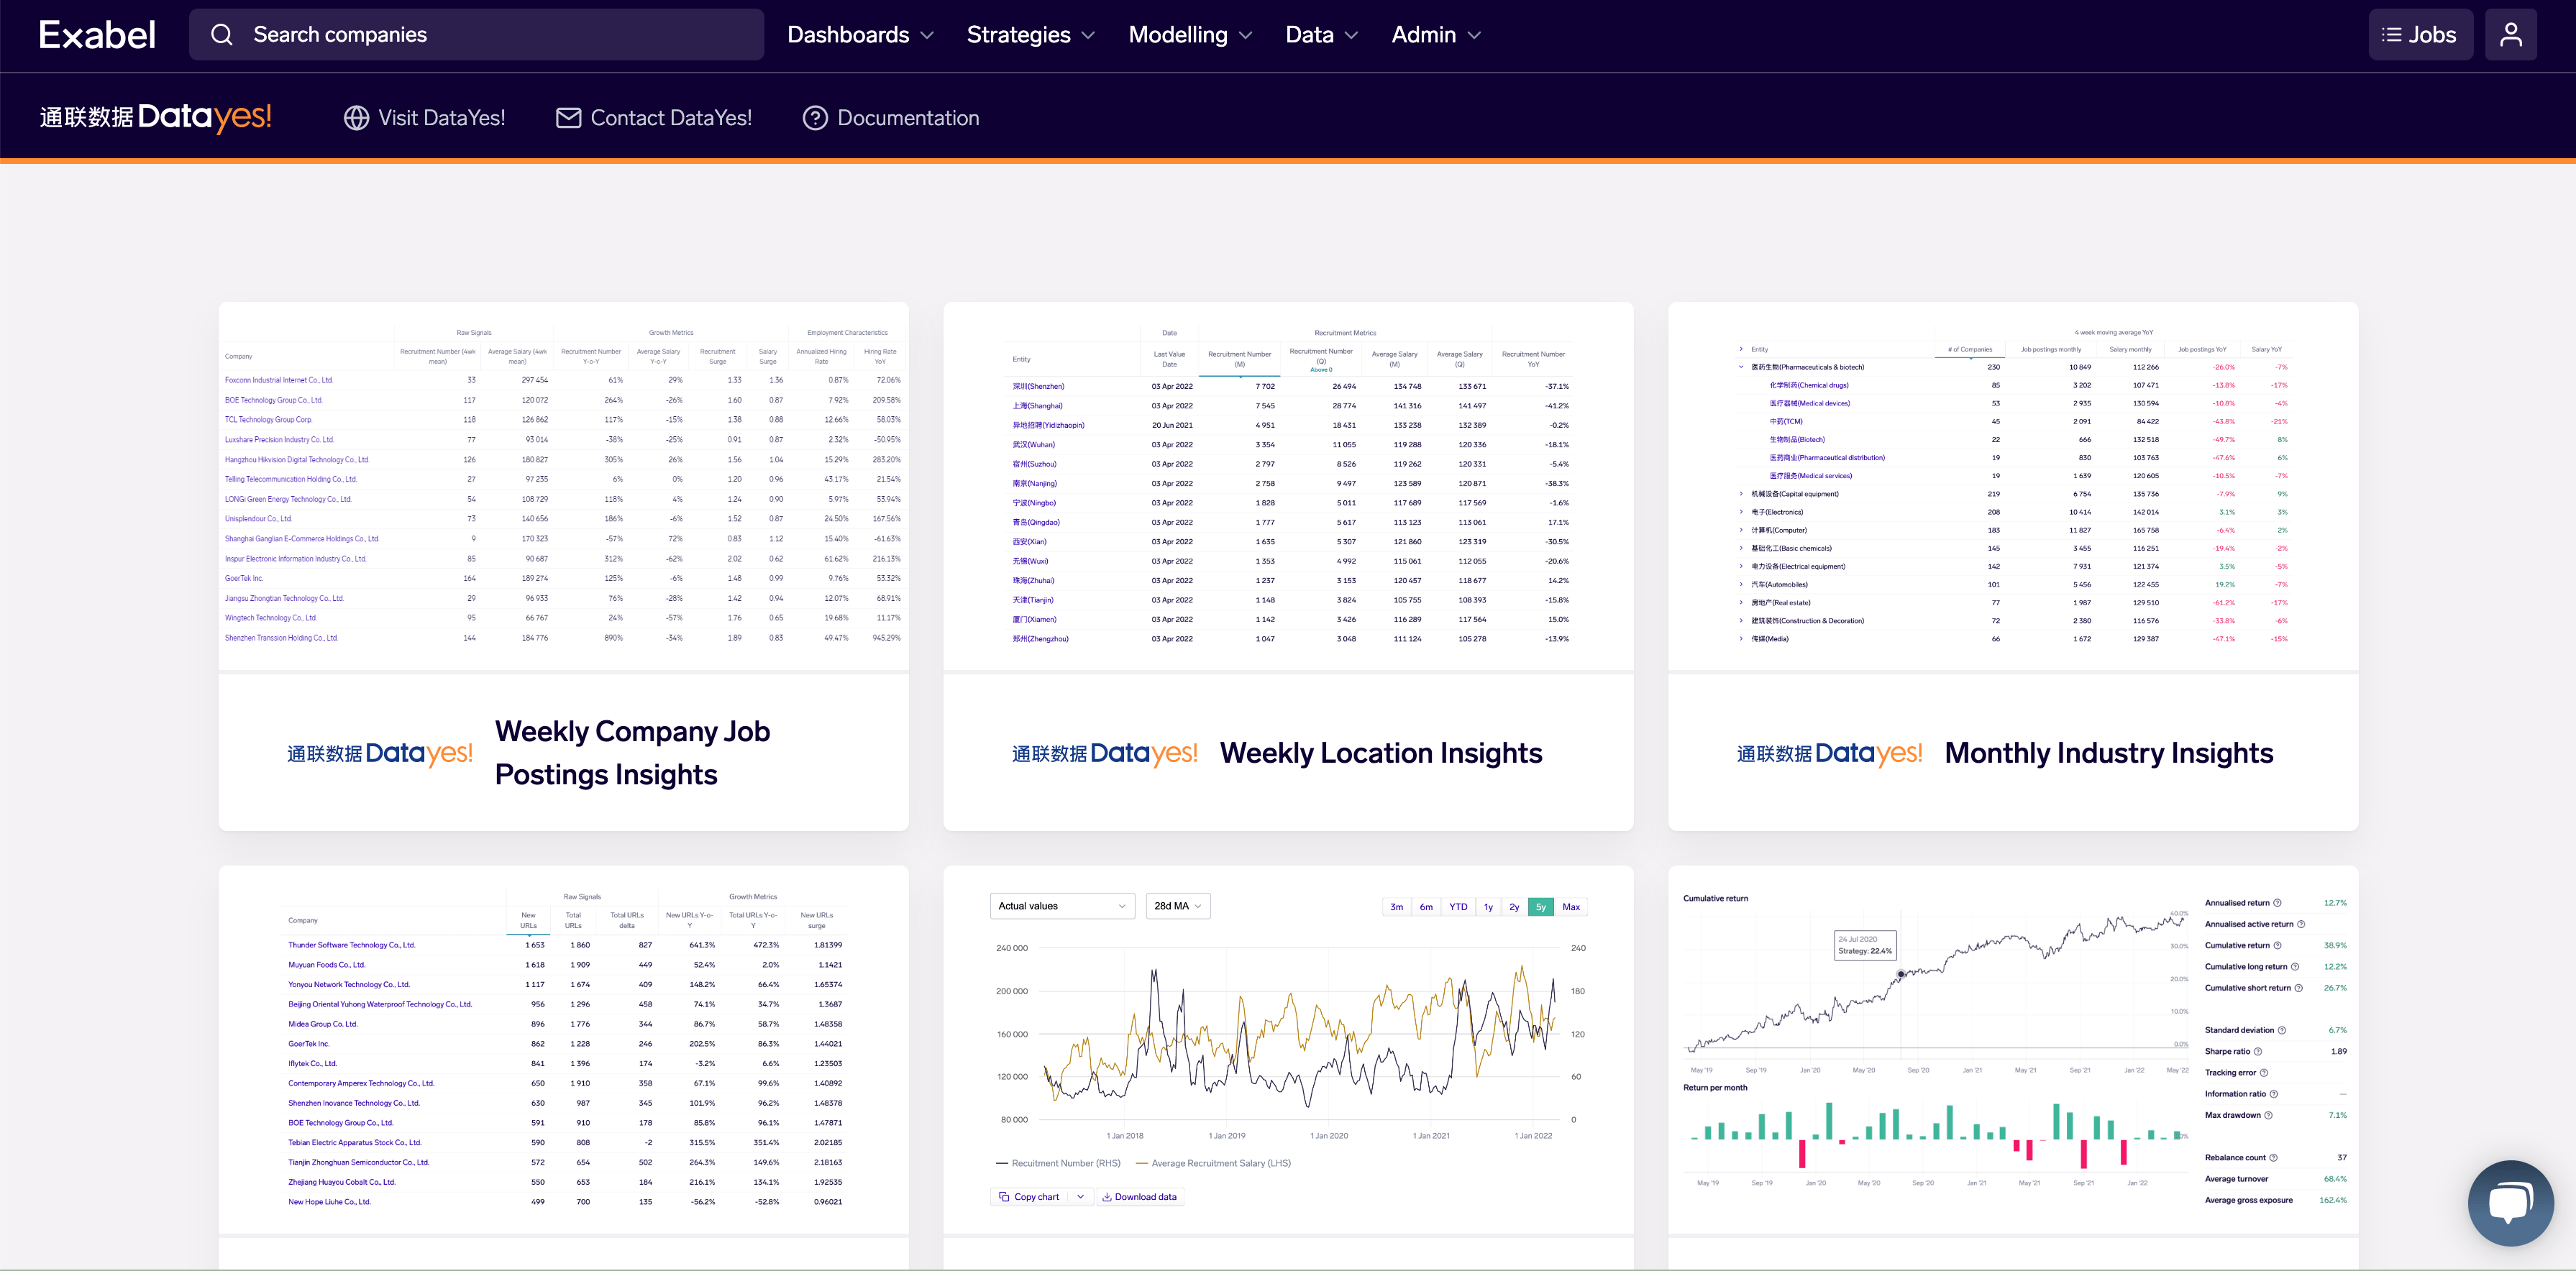Expand the Pharmaceuticals & biotech row
Viewport: 2576px width, 1271px height.
click(x=1741, y=367)
